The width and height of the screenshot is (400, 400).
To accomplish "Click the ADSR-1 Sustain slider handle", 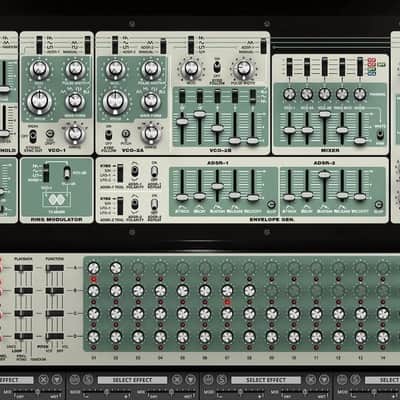I will click(217, 186).
